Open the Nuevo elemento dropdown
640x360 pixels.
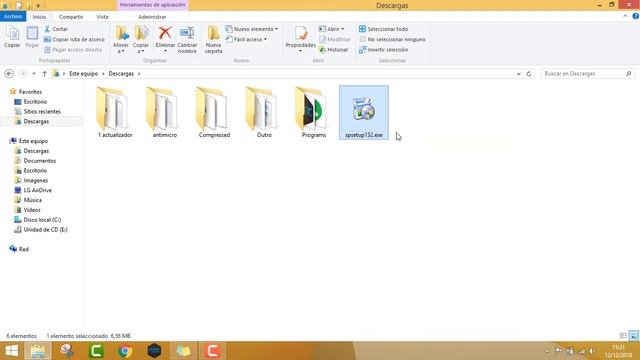[x=252, y=29]
